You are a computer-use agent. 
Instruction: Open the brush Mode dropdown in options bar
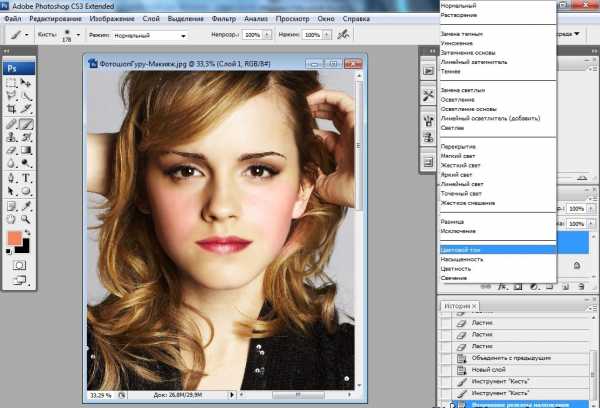tap(149, 35)
